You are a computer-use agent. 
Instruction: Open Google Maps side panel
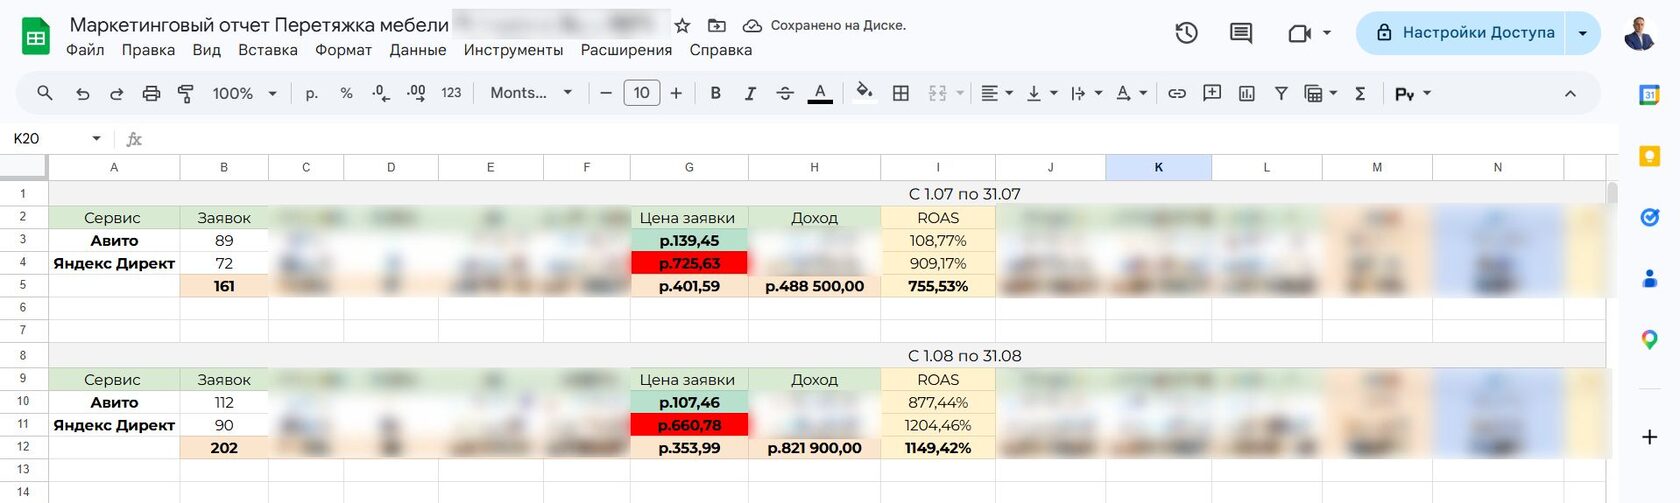pyautogui.click(x=1650, y=340)
